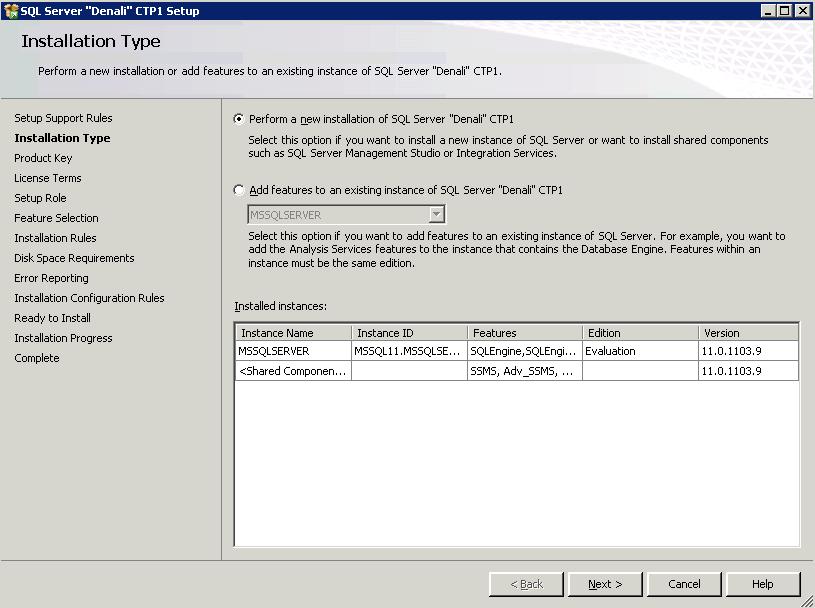Open the MSSQLSERVER instance dropdown
This screenshot has width=815, height=608.
435,215
